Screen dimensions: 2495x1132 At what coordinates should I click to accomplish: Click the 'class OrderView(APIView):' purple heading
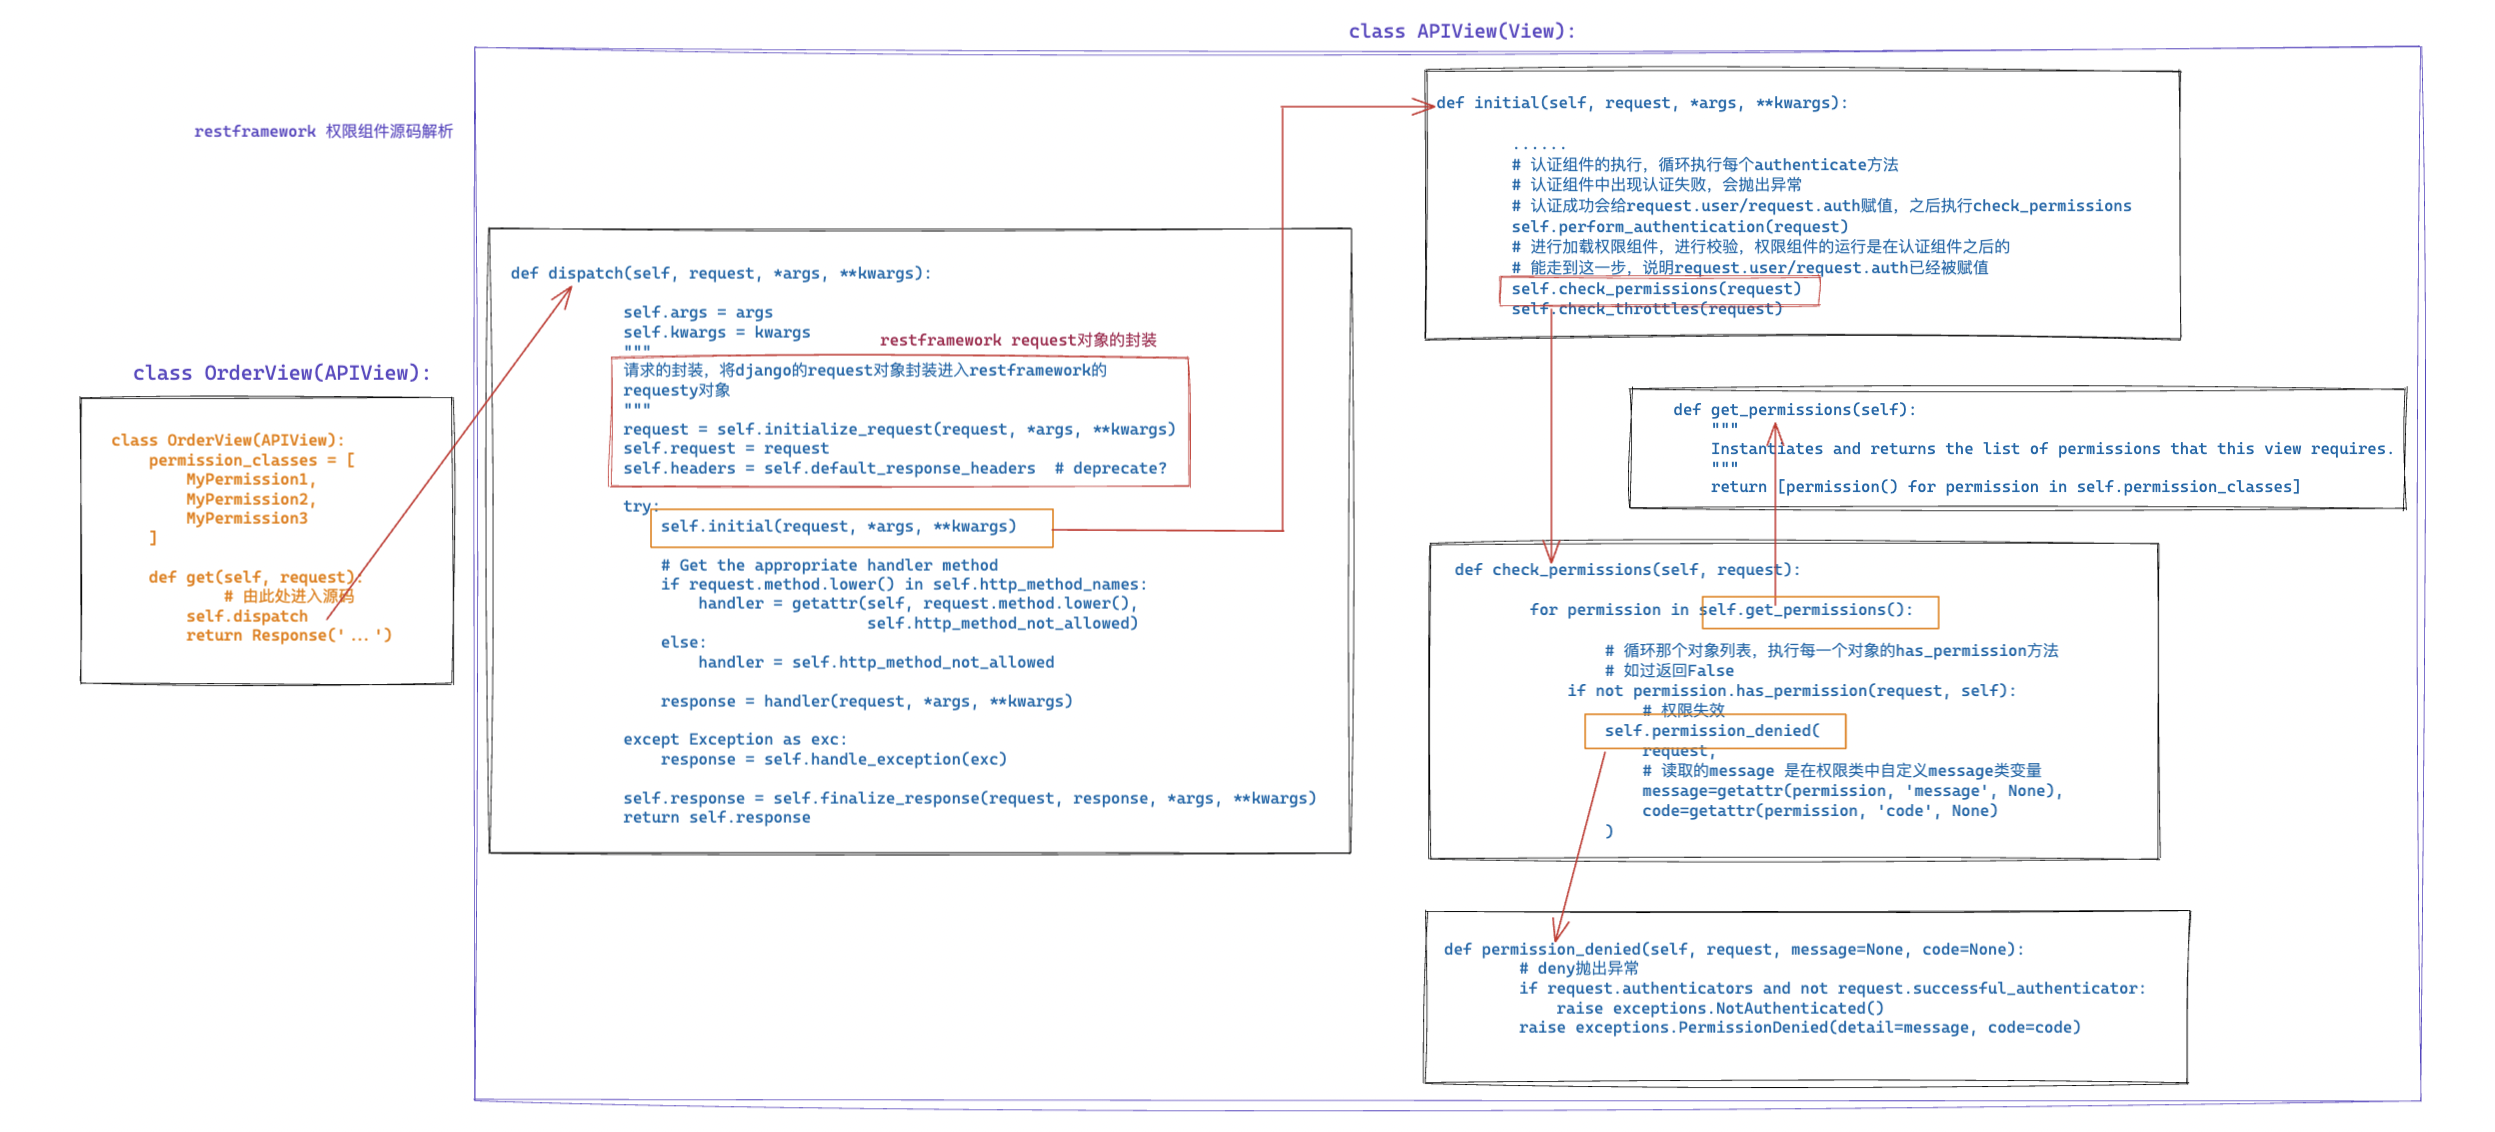click(x=281, y=373)
